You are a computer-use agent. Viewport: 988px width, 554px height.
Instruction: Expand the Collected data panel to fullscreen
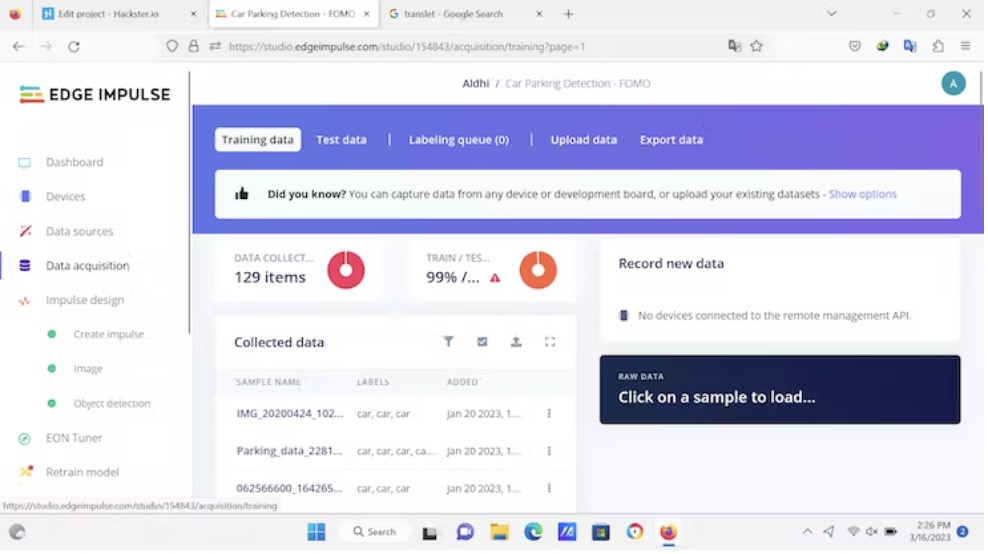coord(550,342)
